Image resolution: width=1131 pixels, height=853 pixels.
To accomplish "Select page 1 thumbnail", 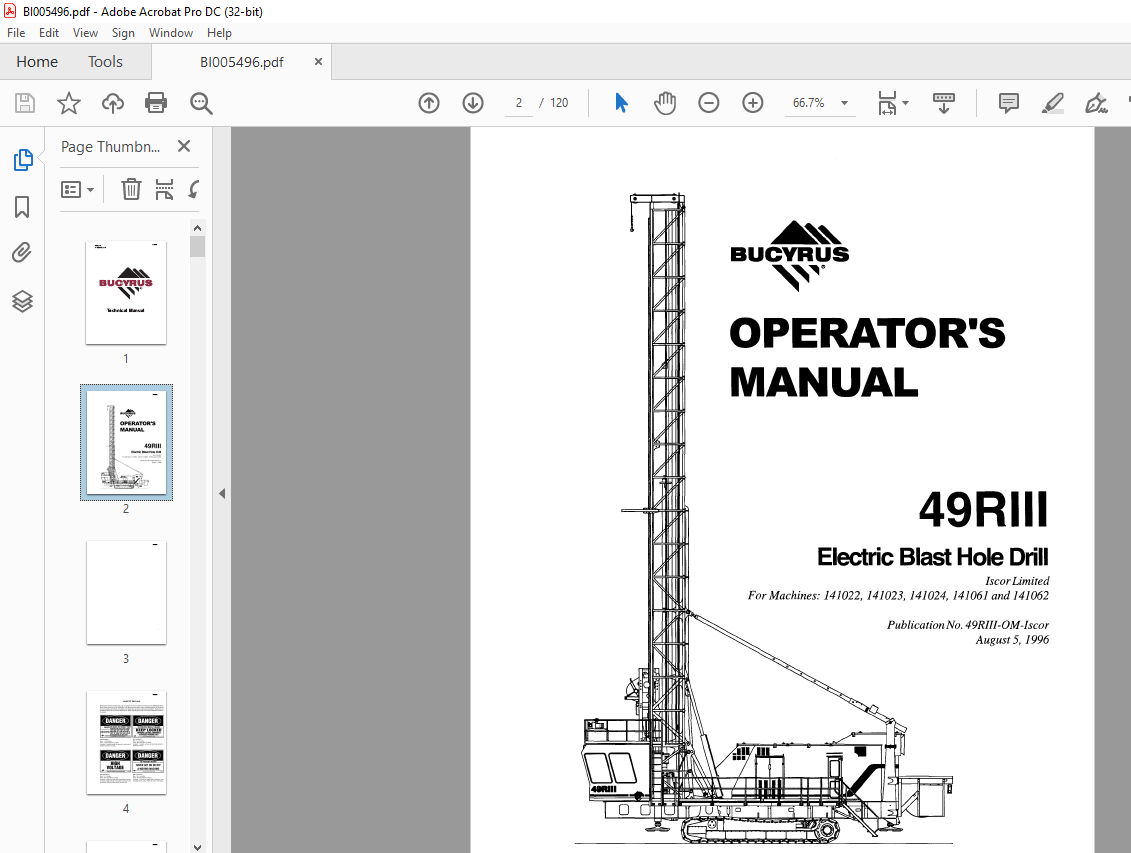I will (x=126, y=293).
